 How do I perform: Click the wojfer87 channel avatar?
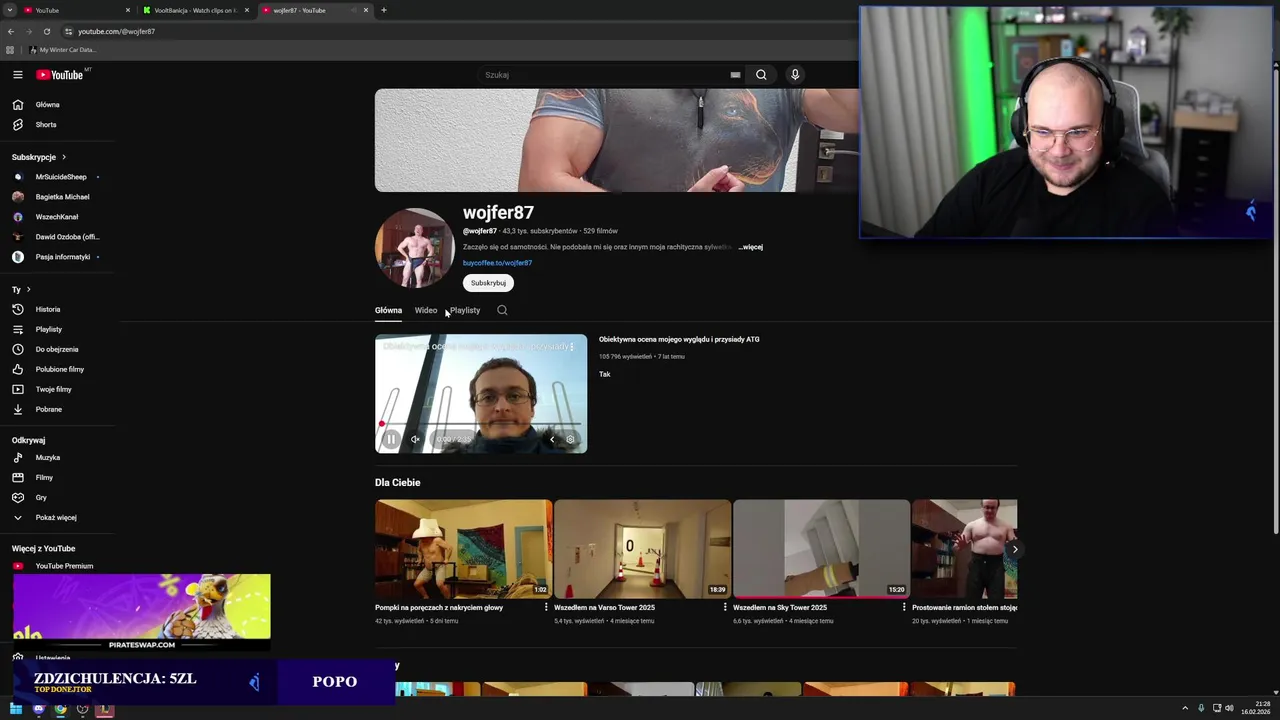[x=415, y=248]
